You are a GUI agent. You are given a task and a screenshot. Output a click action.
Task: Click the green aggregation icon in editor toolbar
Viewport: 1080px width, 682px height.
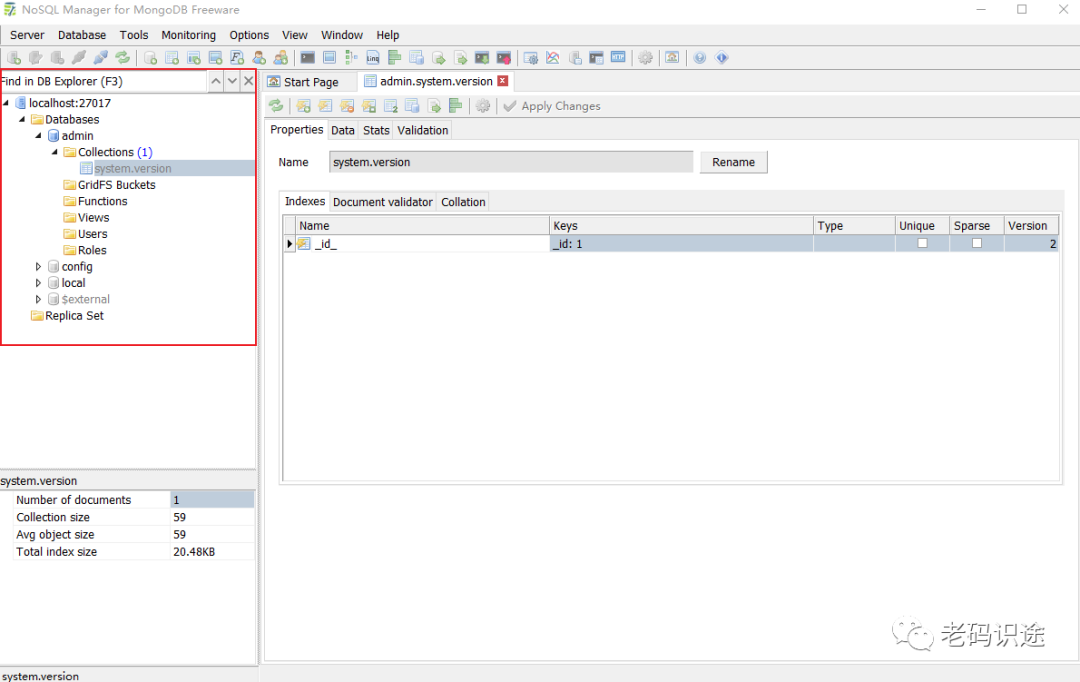(455, 106)
